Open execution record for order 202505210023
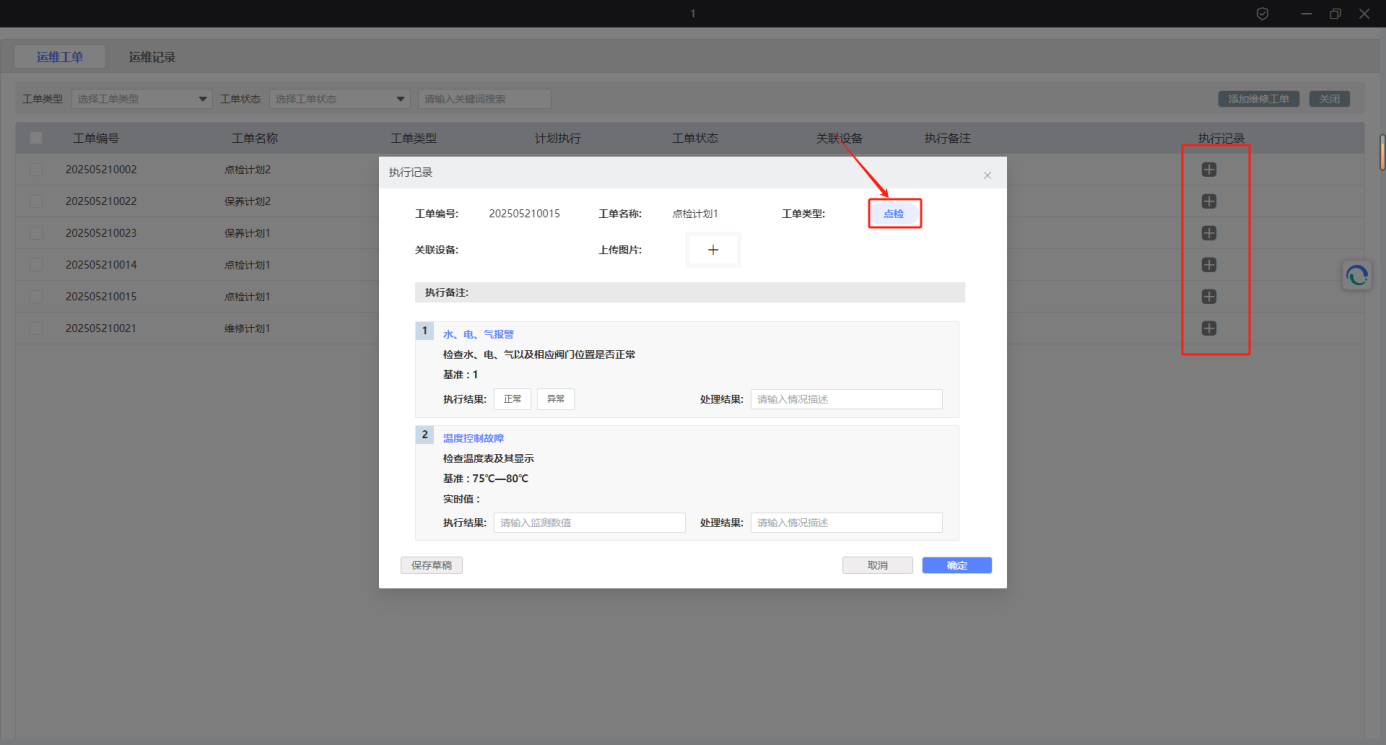Viewport: 1386px width, 745px height. pyautogui.click(x=1208, y=233)
